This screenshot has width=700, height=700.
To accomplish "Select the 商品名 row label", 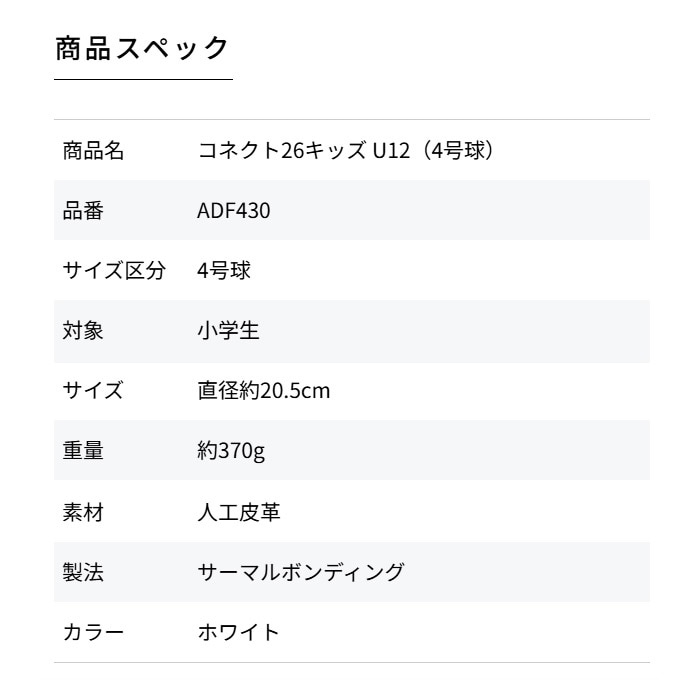I will click(x=93, y=151).
